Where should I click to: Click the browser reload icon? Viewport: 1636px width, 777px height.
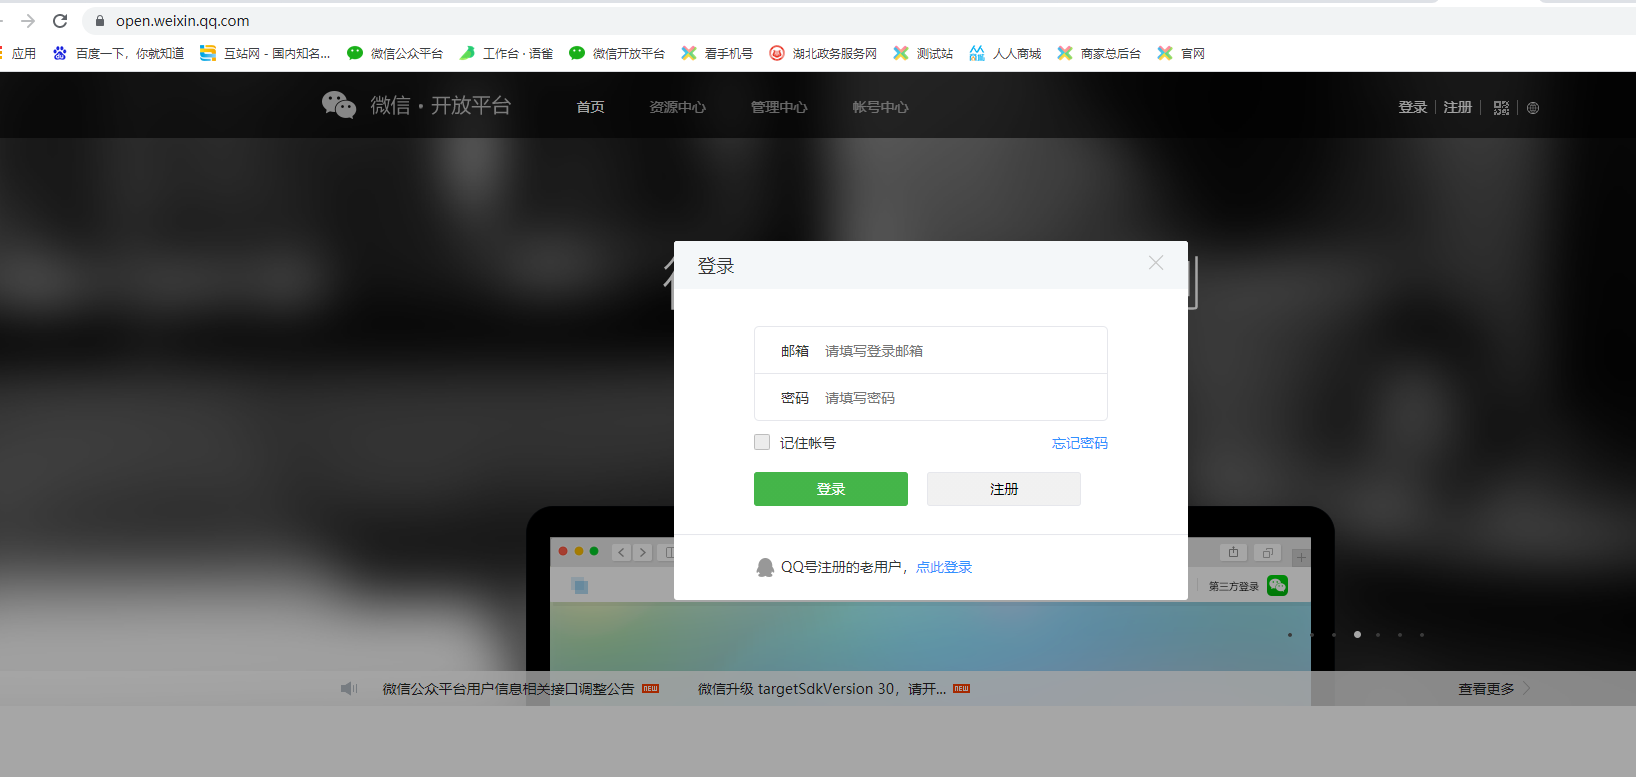pyautogui.click(x=60, y=20)
